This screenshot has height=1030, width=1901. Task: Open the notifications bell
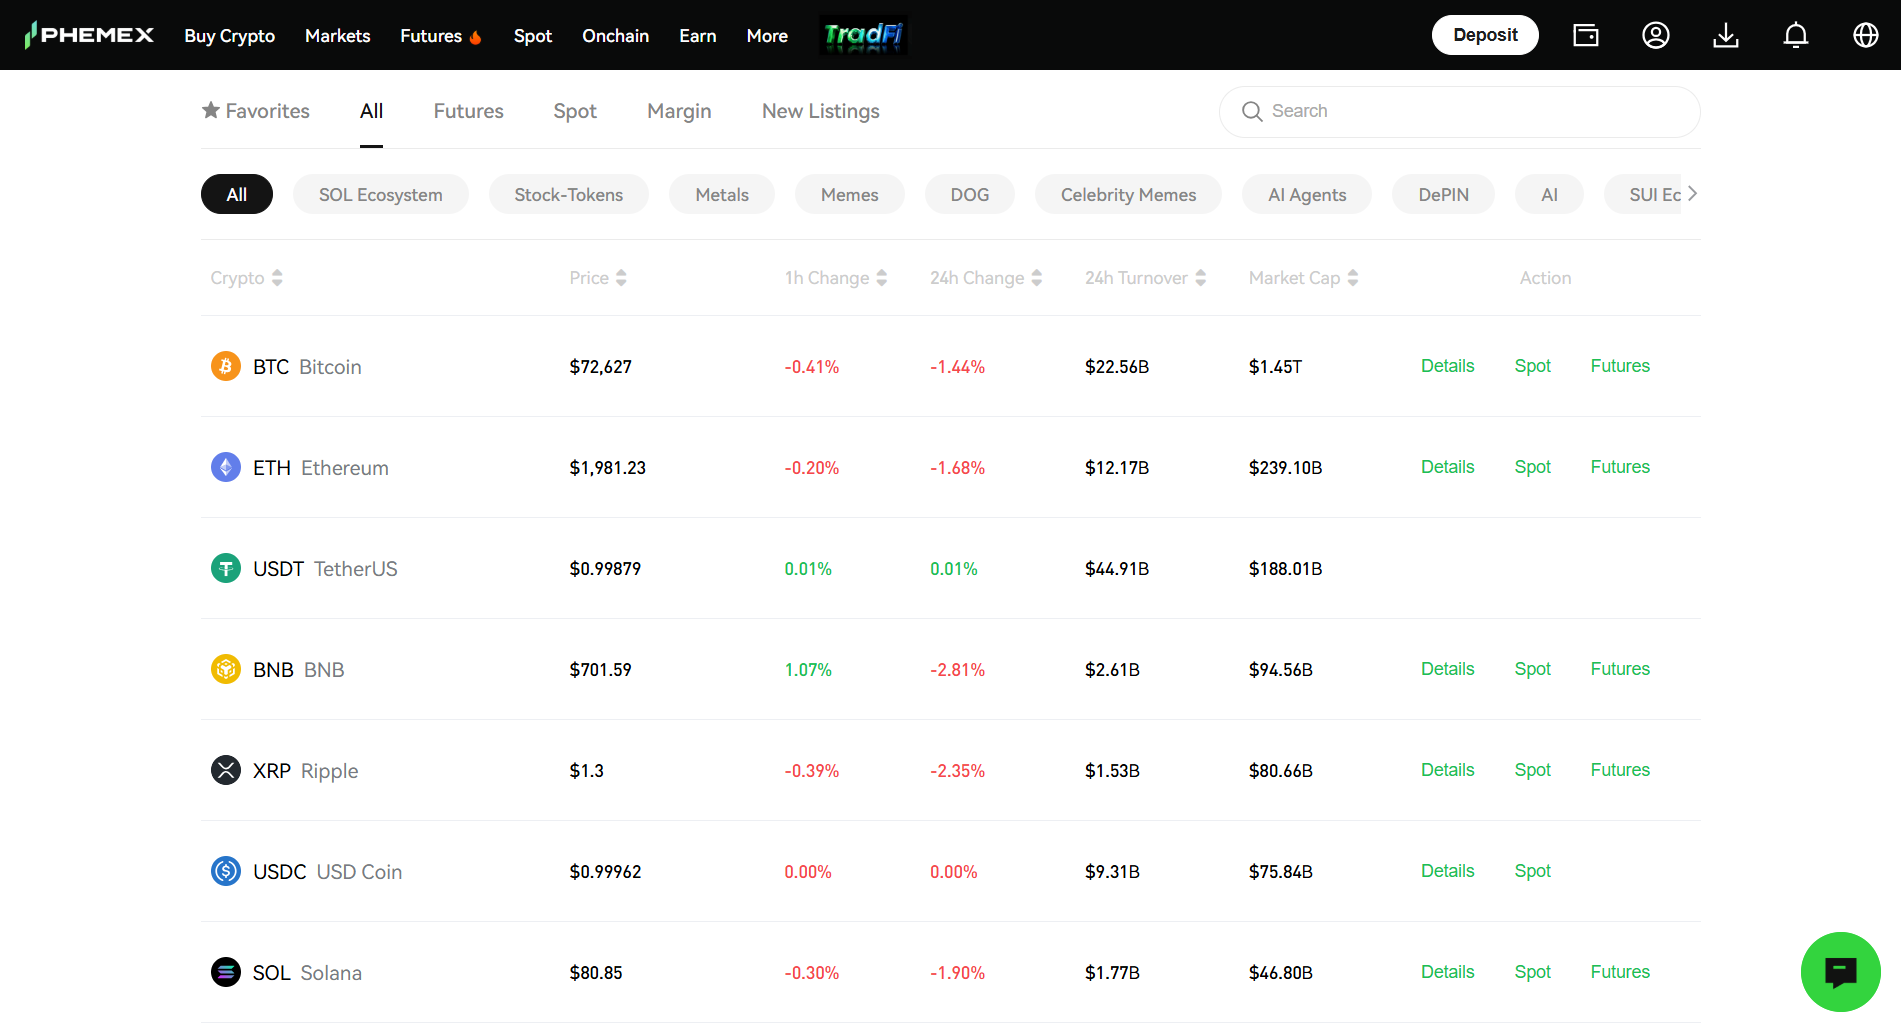1796,35
